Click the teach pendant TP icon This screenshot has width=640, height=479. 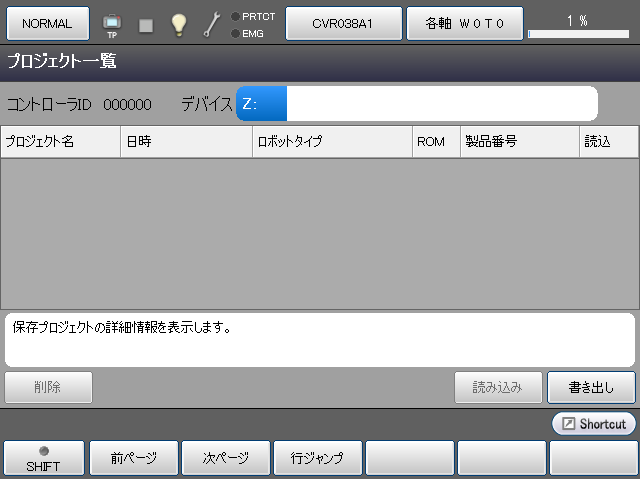pyautogui.click(x=111, y=24)
